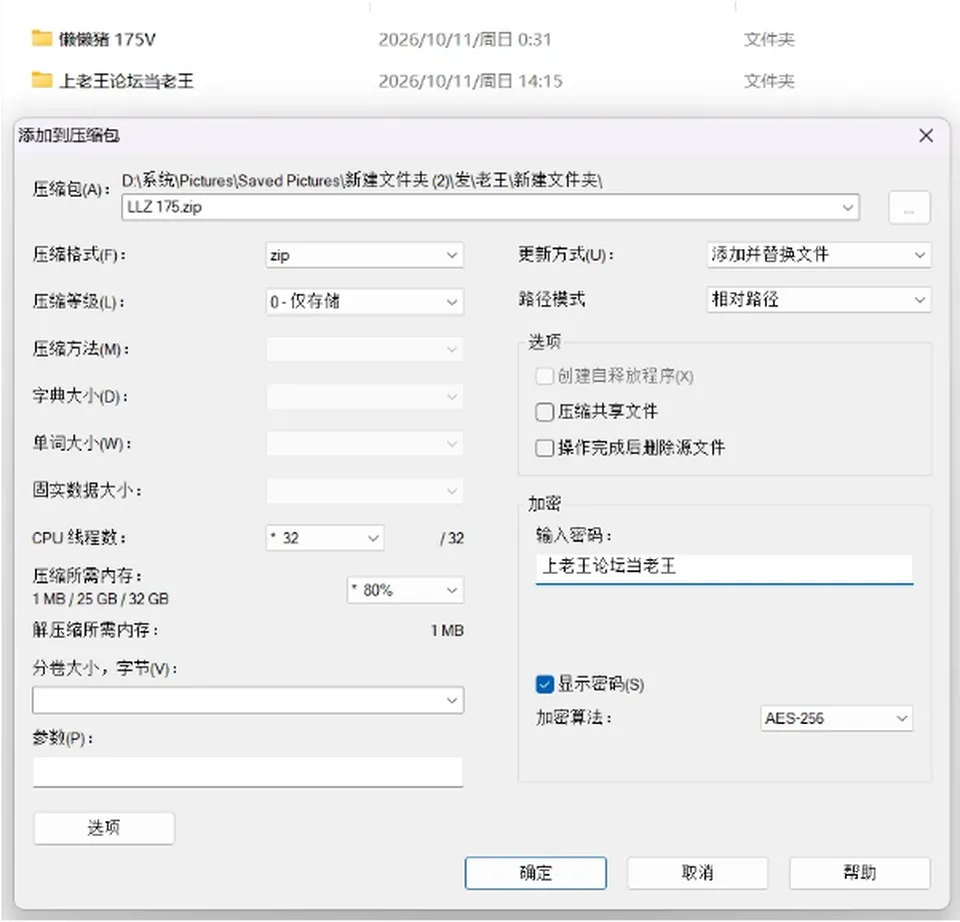960x922 pixels.
Task: Click the 输入密码 password field
Action: (724, 568)
